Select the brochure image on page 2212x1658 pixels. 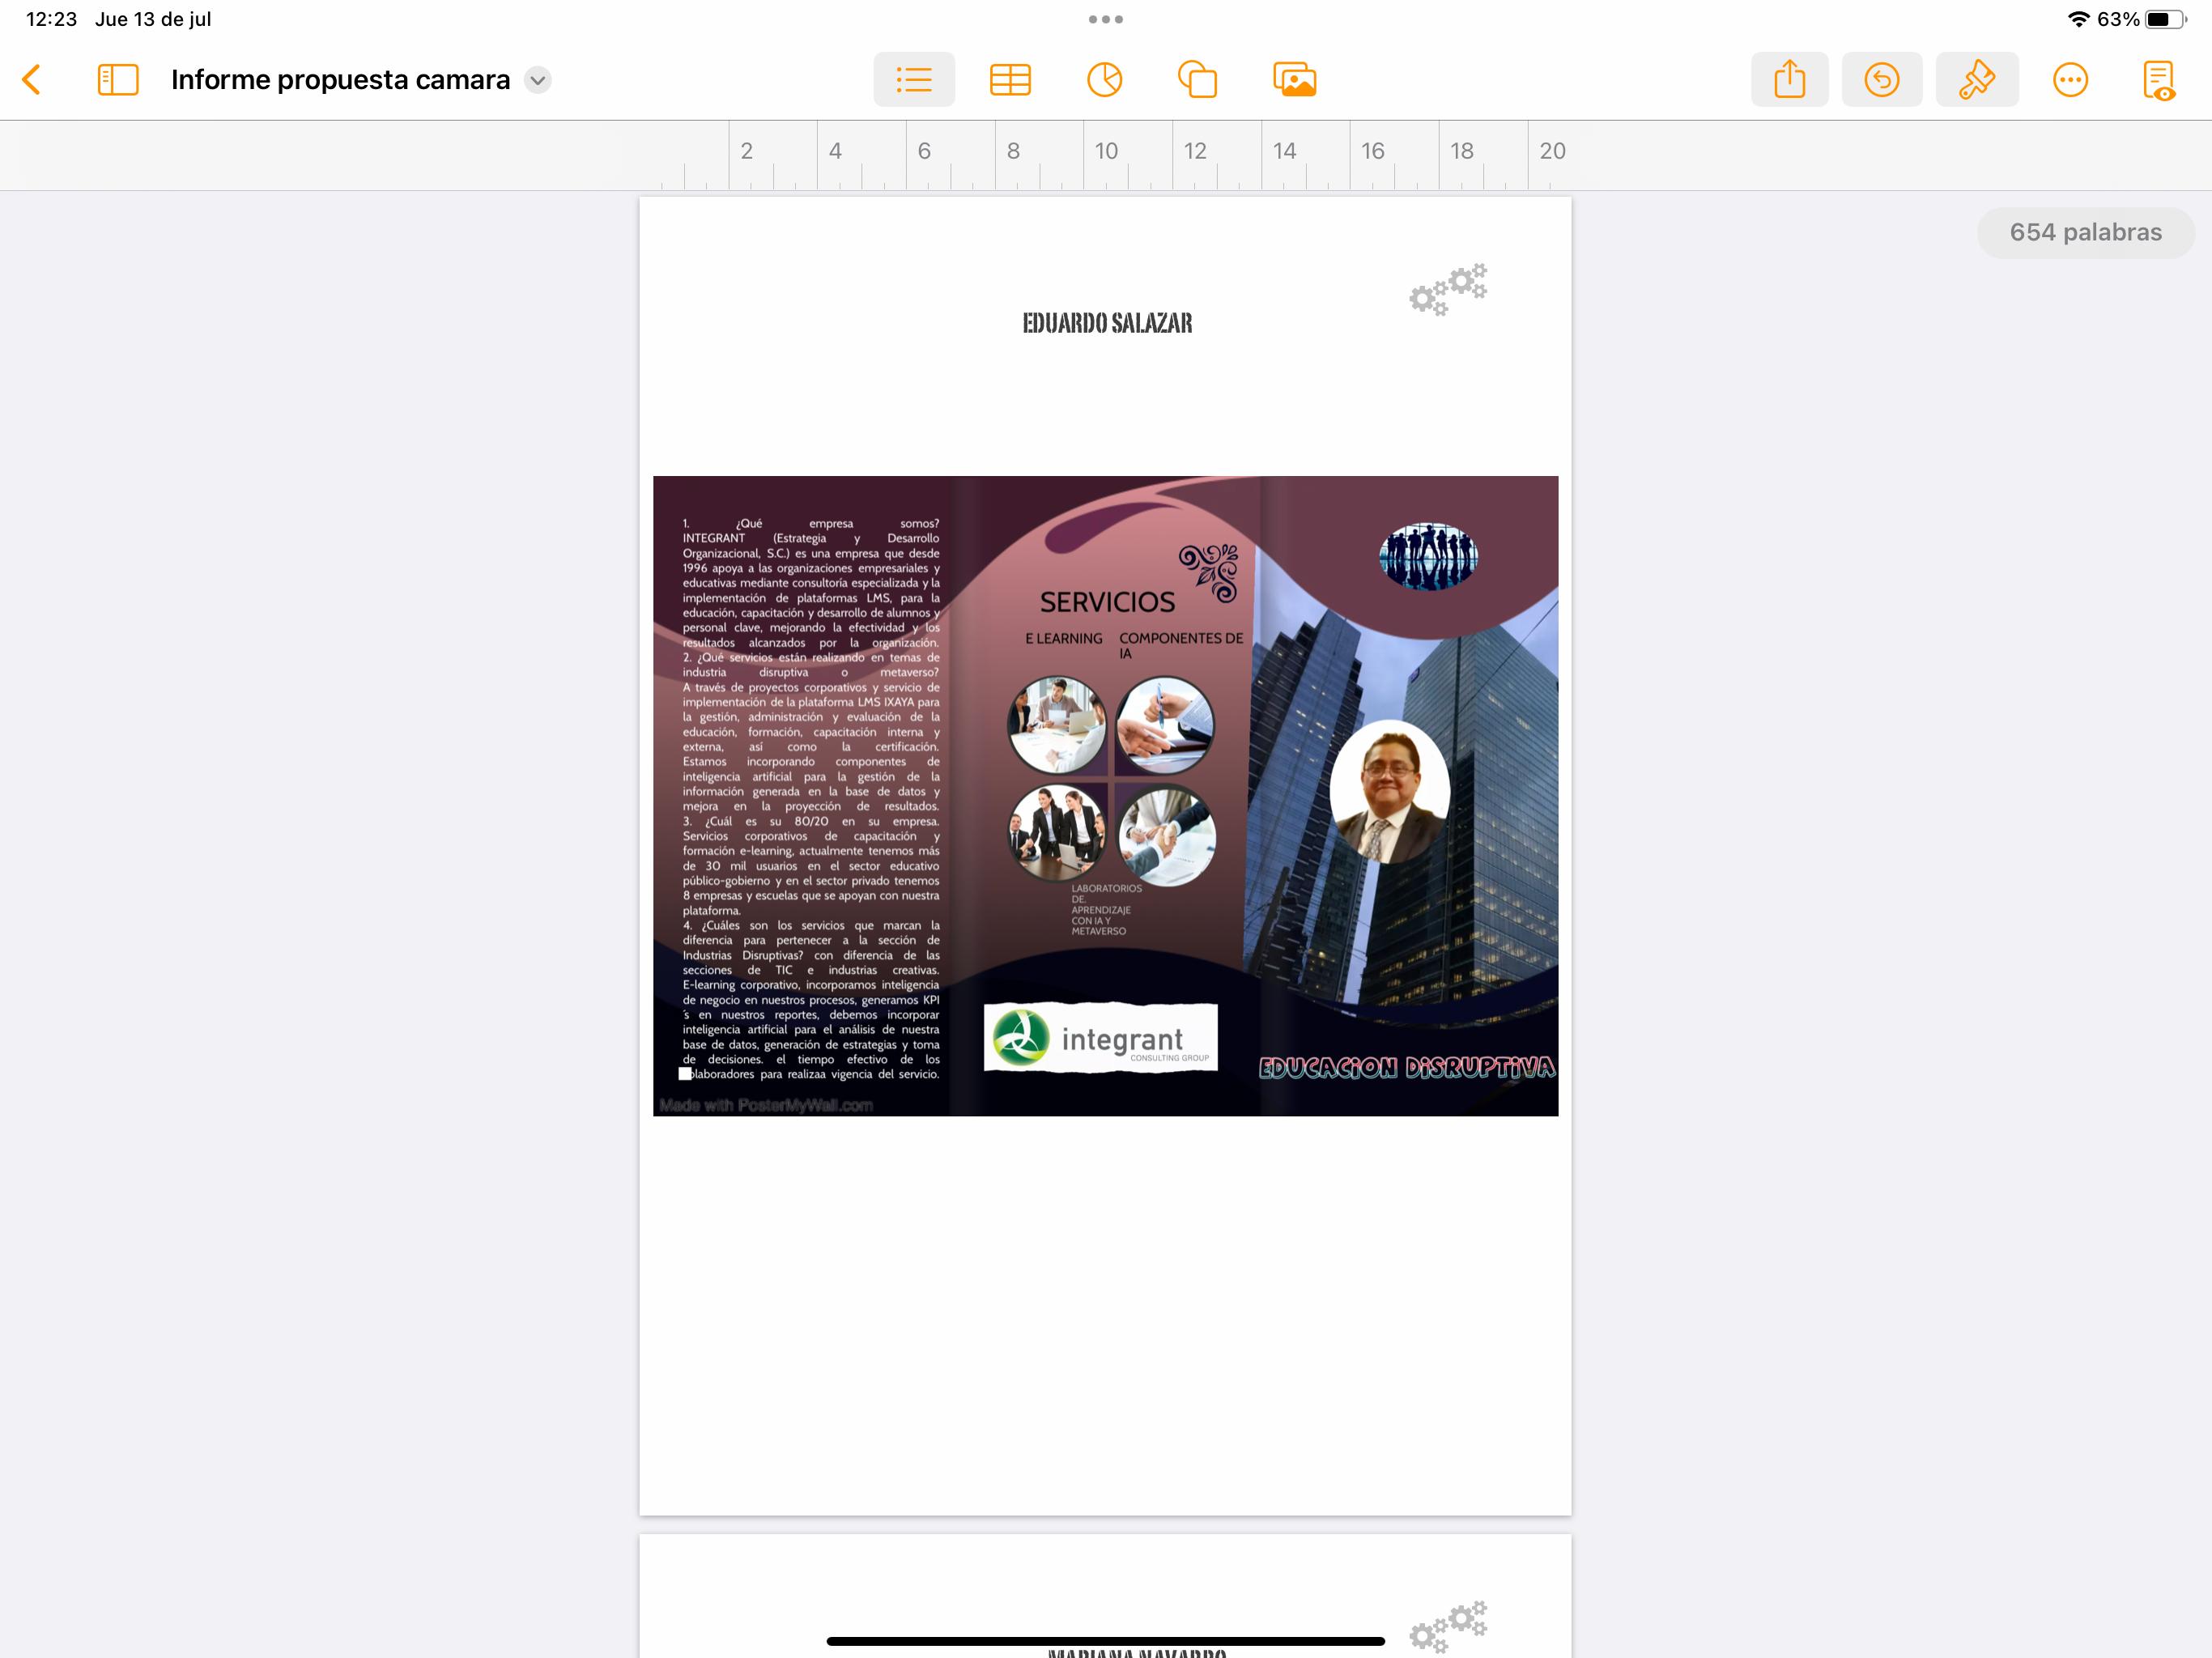pos(1105,795)
